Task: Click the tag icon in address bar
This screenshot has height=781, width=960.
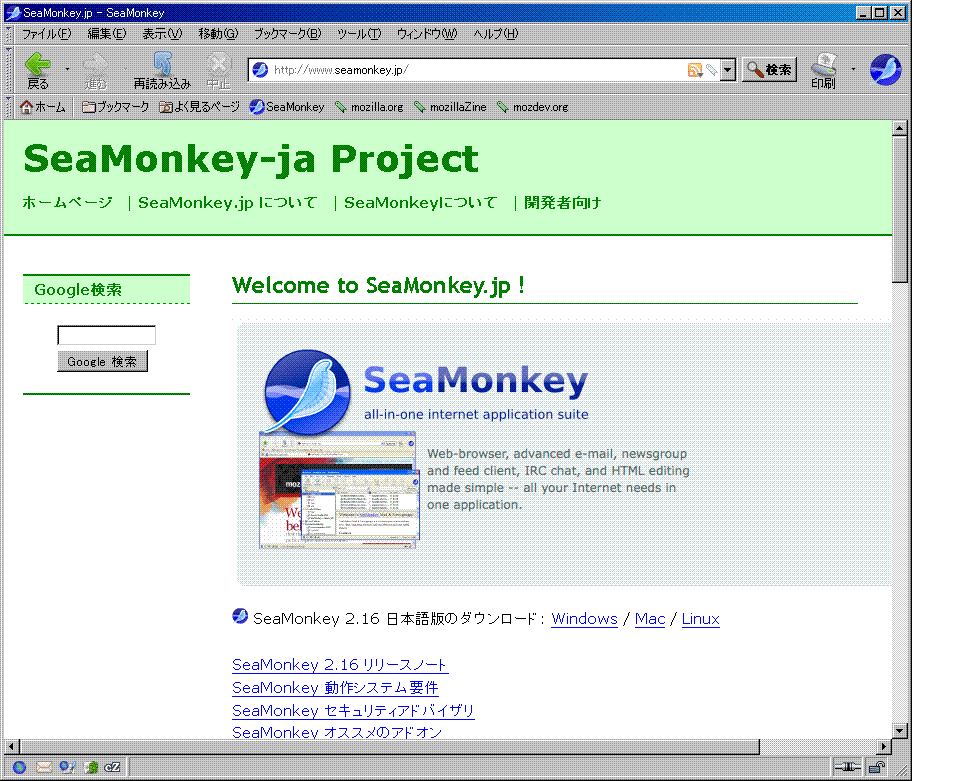Action: [711, 70]
